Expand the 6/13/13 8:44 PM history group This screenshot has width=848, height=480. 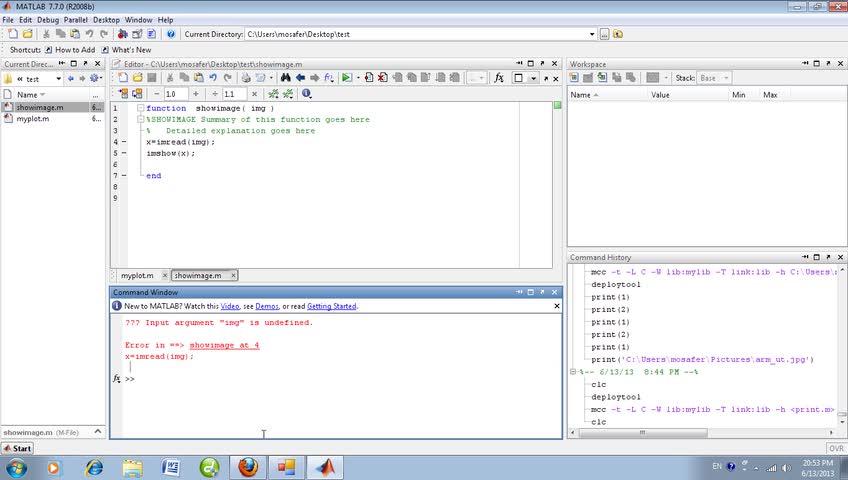point(574,372)
